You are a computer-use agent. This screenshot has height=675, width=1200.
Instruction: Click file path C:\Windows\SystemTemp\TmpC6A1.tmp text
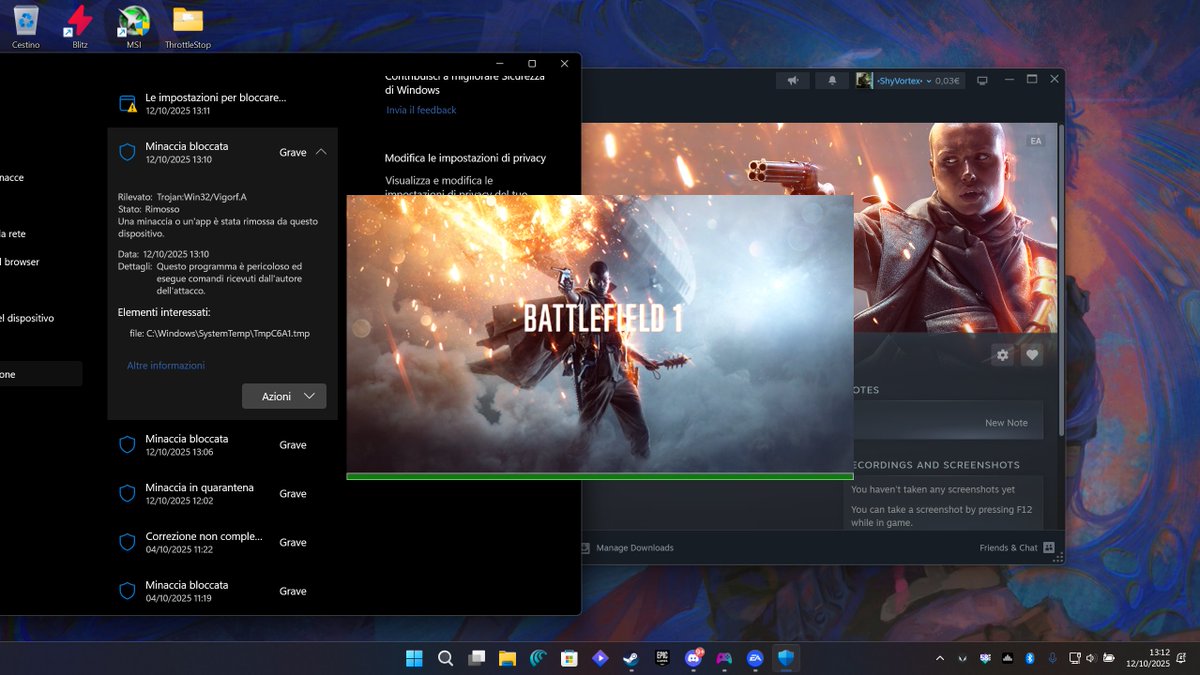tap(220, 333)
